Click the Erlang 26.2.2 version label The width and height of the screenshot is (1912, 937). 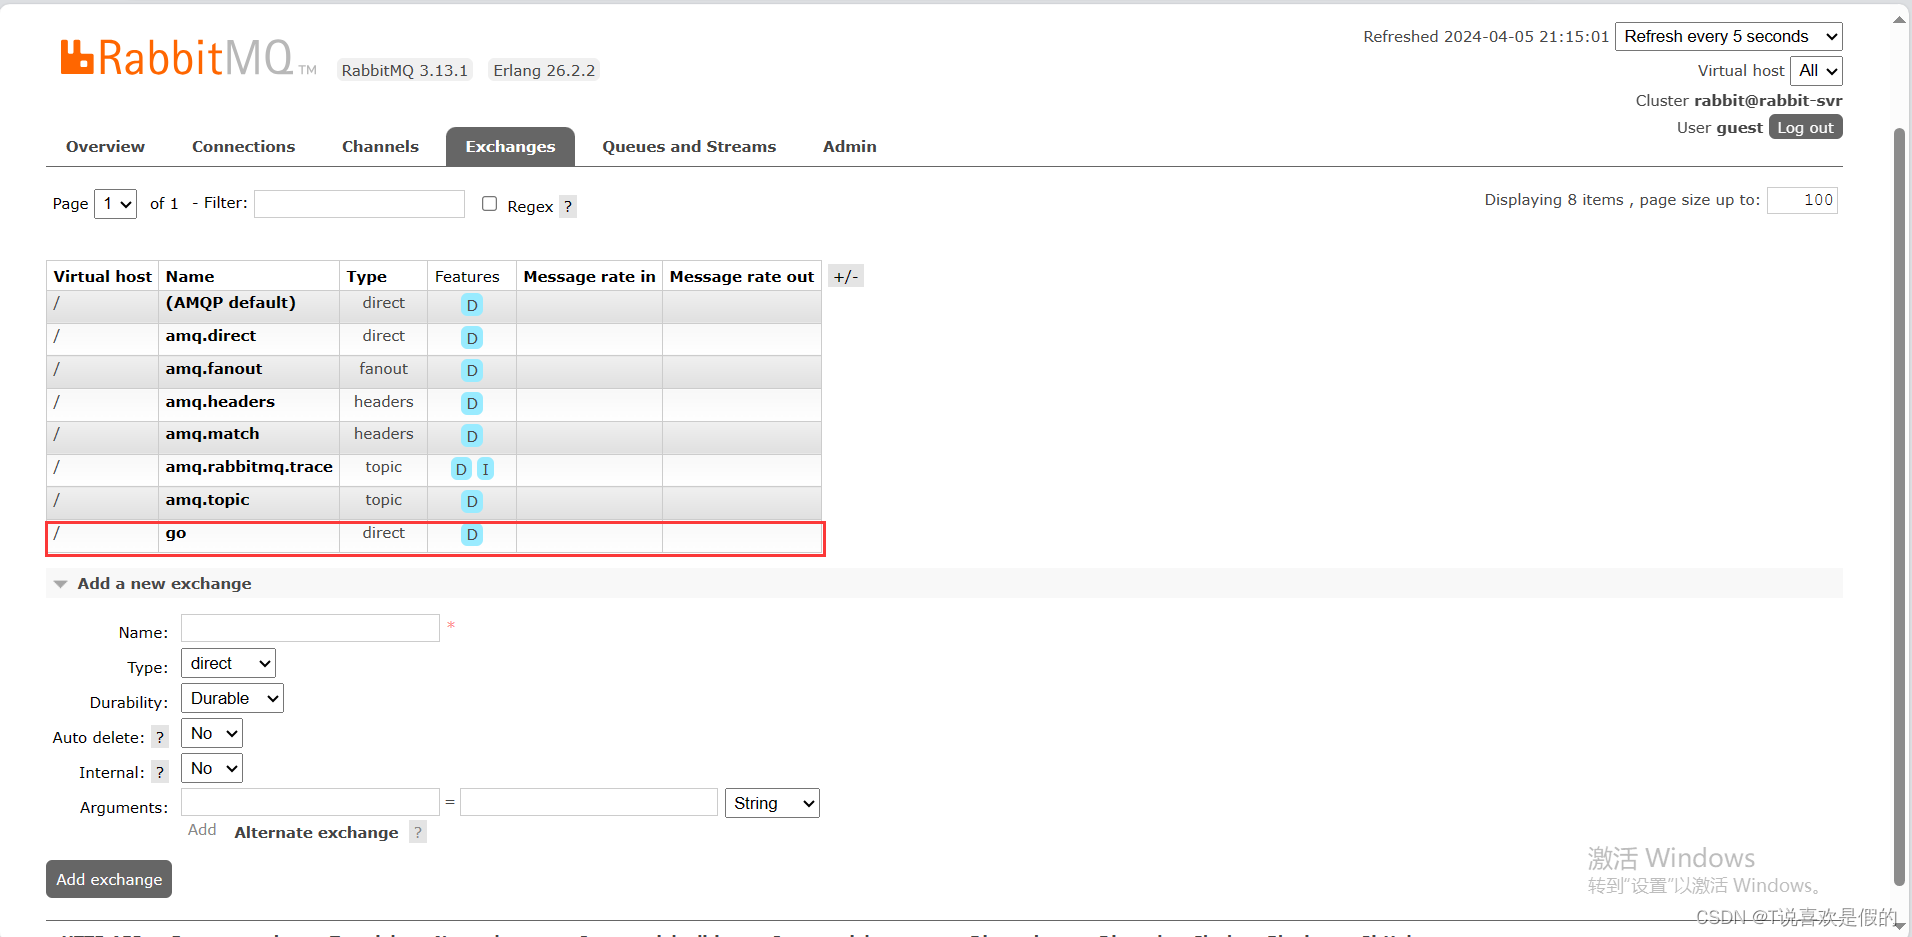click(x=544, y=70)
